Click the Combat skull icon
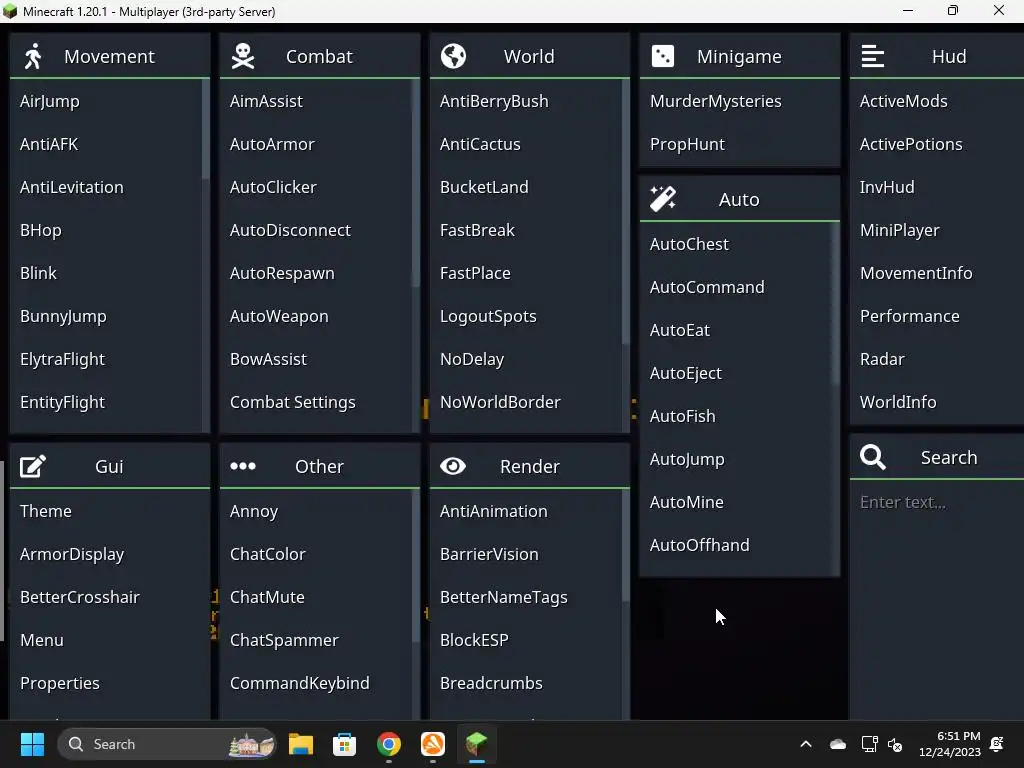This screenshot has width=1024, height=768. [243, 56]
